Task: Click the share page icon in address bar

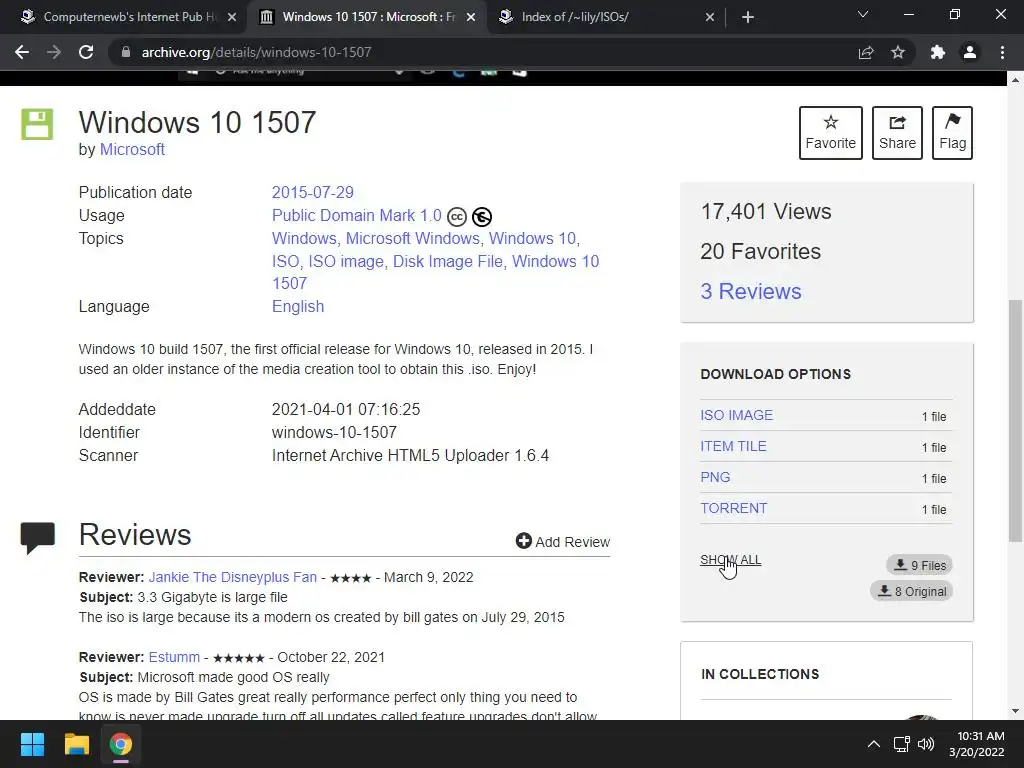Action: [866, 52]
